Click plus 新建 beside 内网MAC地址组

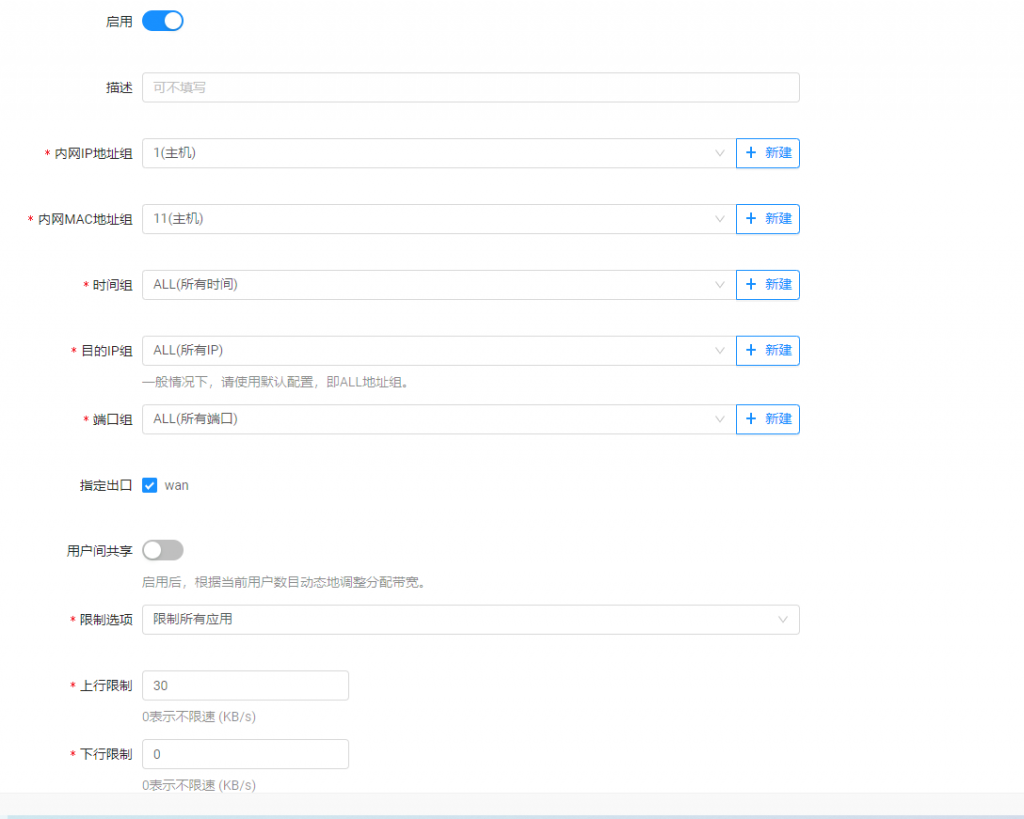(768, 219)
